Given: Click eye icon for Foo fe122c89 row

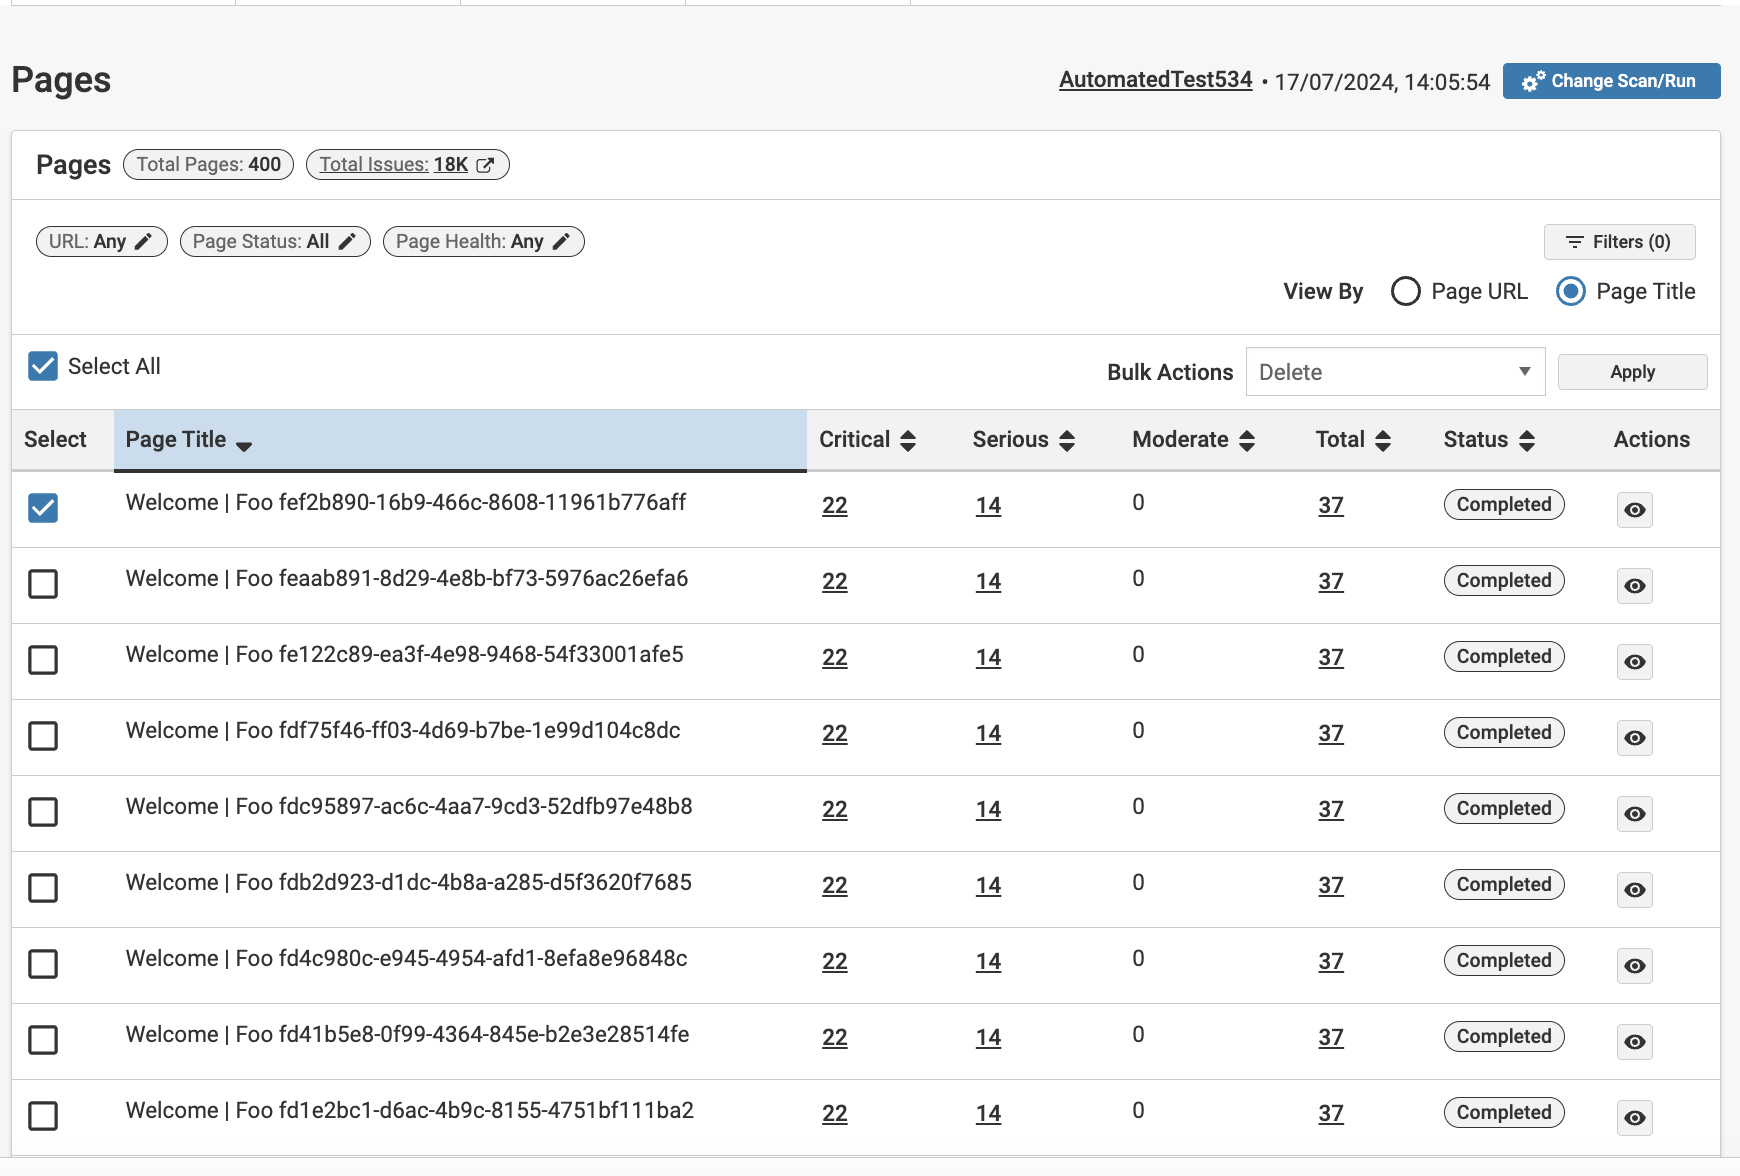Looking at the screenshot, I should [1634, 662].
